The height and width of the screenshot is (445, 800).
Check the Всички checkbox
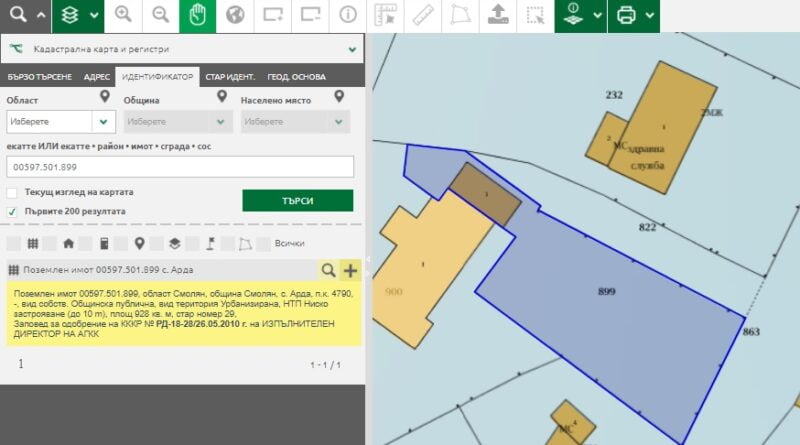coord(263,243)
